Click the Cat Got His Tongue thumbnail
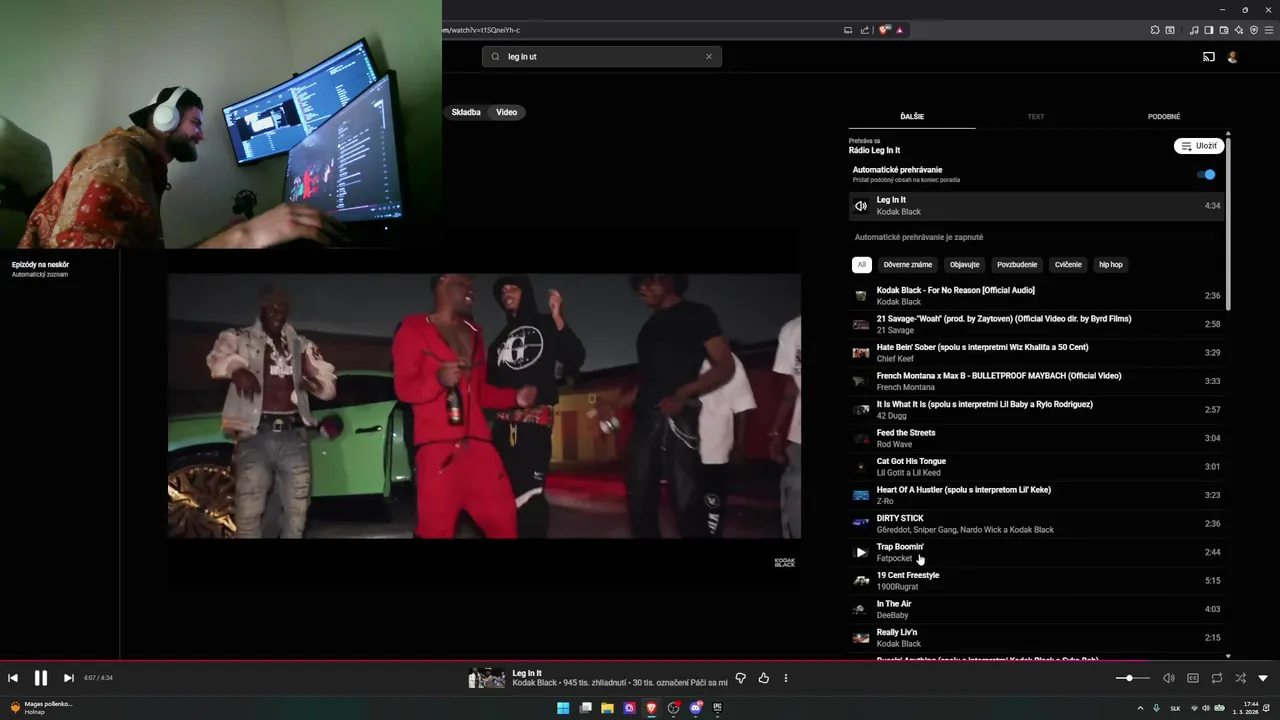The image size is (1280, 720). (x=861, y=467)
